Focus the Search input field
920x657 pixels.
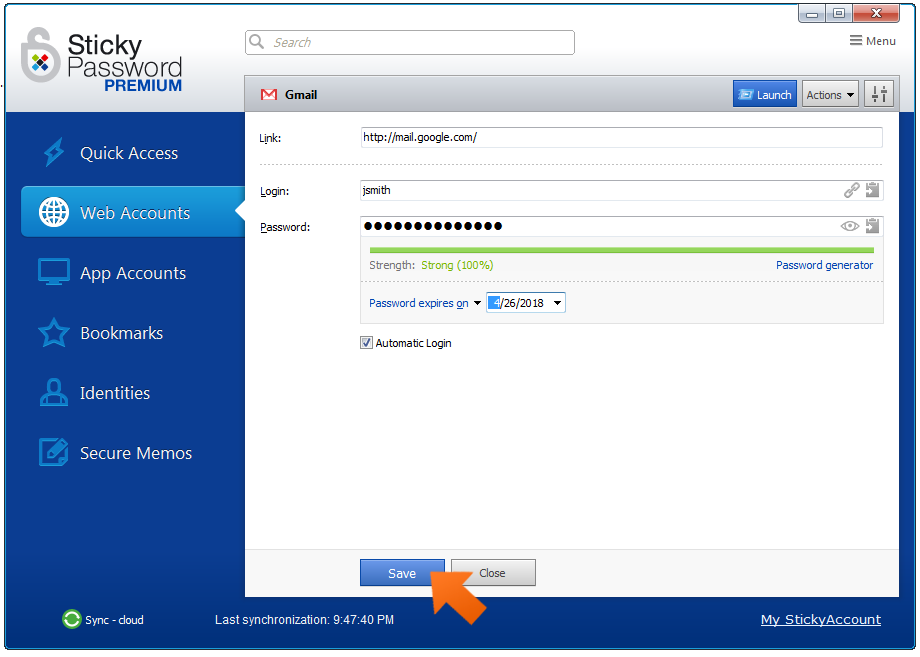(x=410, y=42)
